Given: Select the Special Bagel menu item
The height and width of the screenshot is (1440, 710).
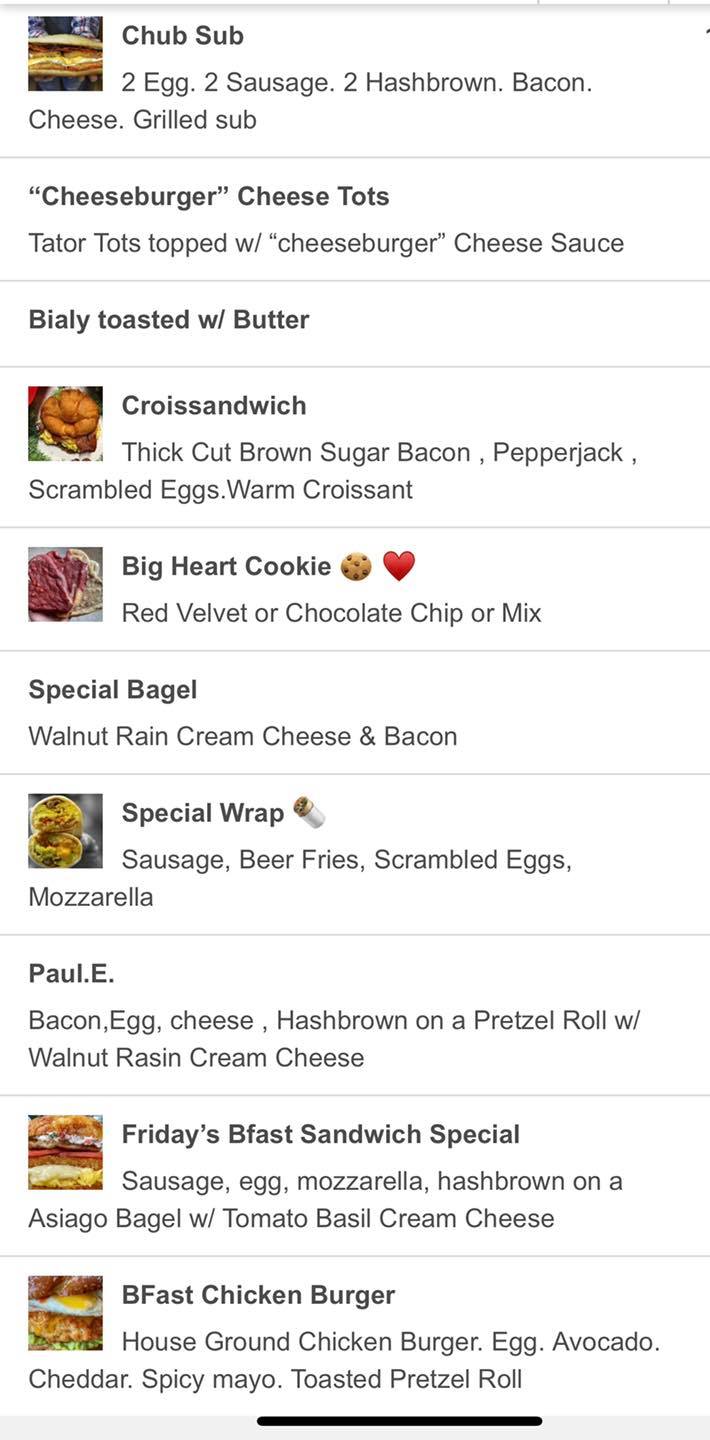Looking at the screenshot, I should point(113,690).
